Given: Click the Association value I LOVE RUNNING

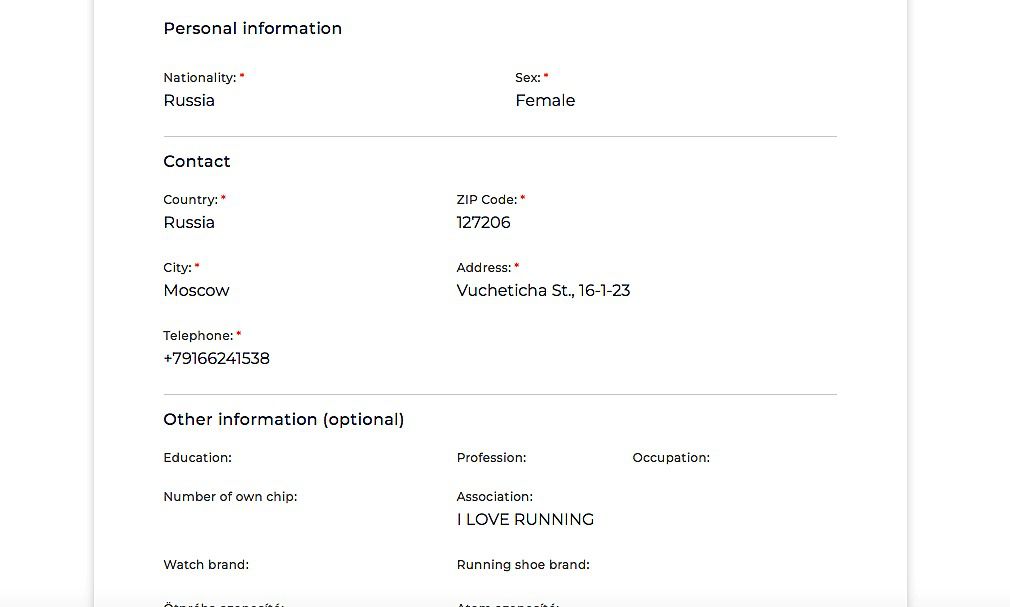Looking at the screenshot, I should [525, 519].
